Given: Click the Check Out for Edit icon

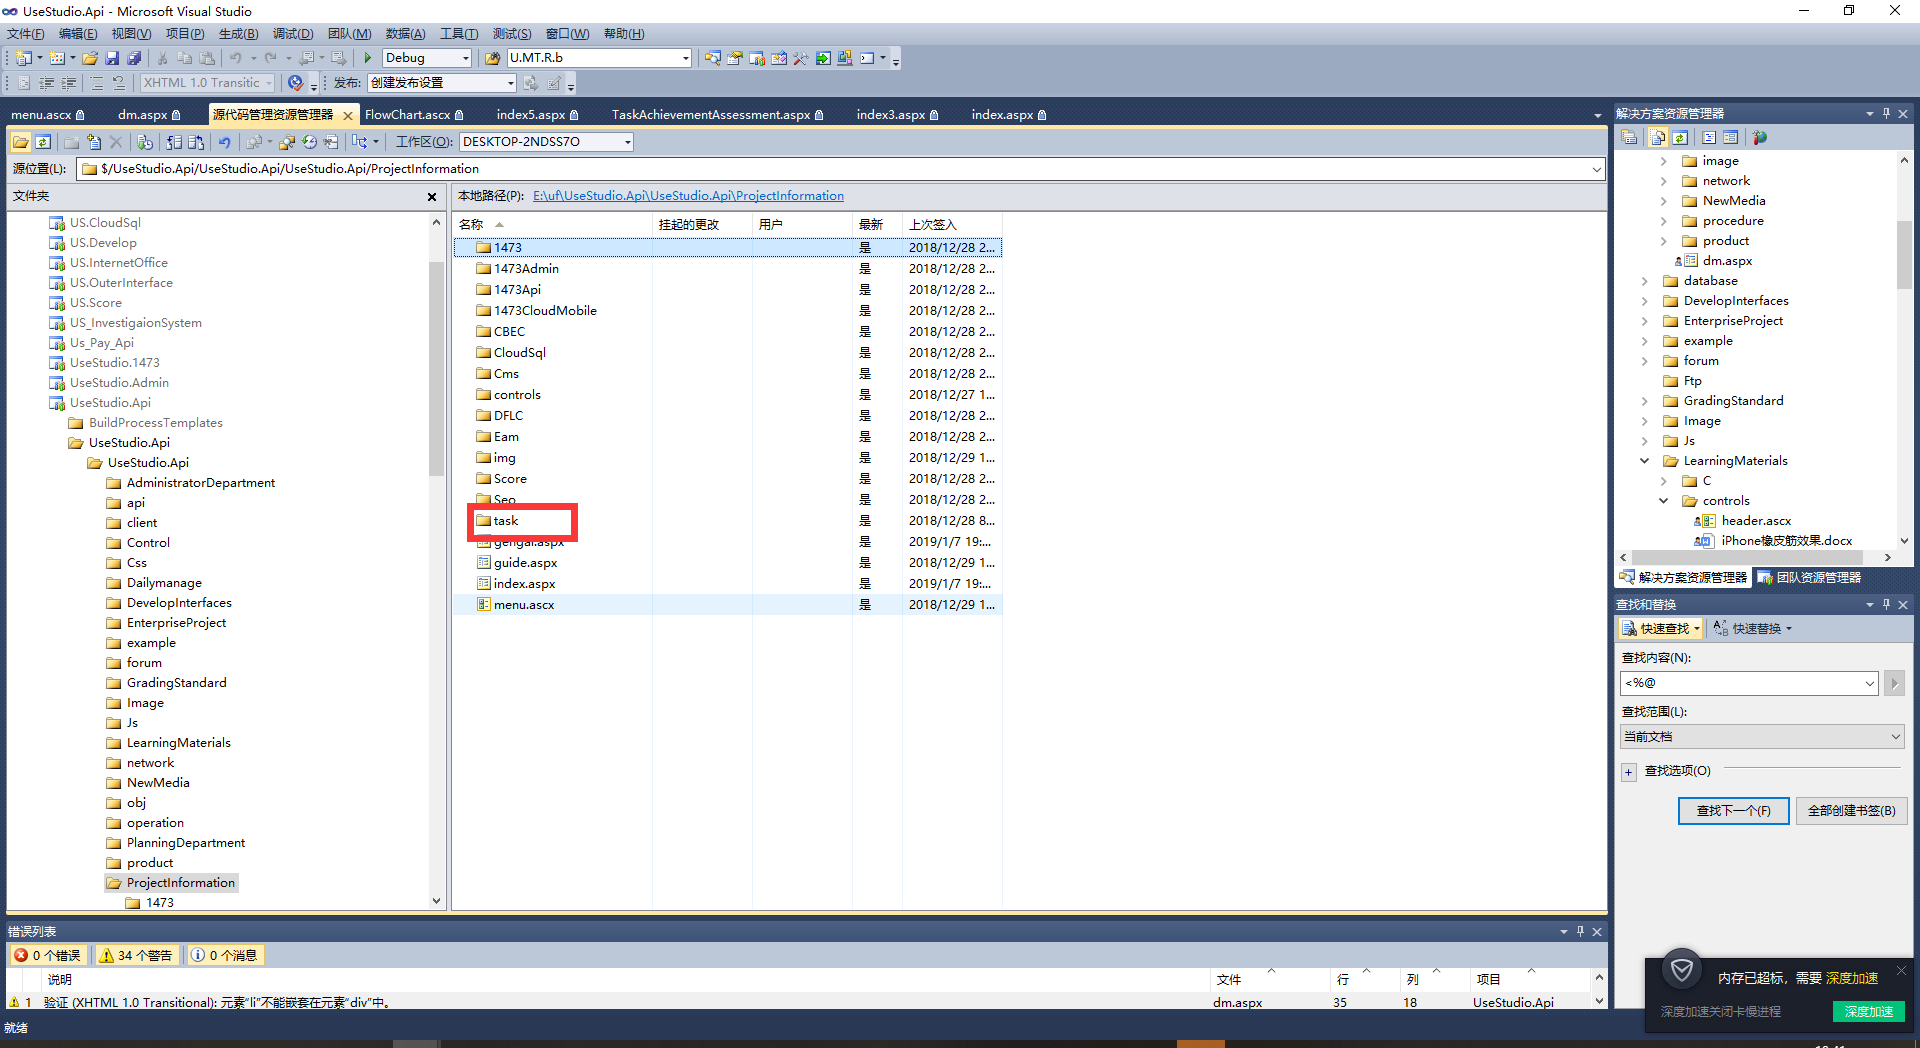Looking at the screenshot, I should 174,142.
